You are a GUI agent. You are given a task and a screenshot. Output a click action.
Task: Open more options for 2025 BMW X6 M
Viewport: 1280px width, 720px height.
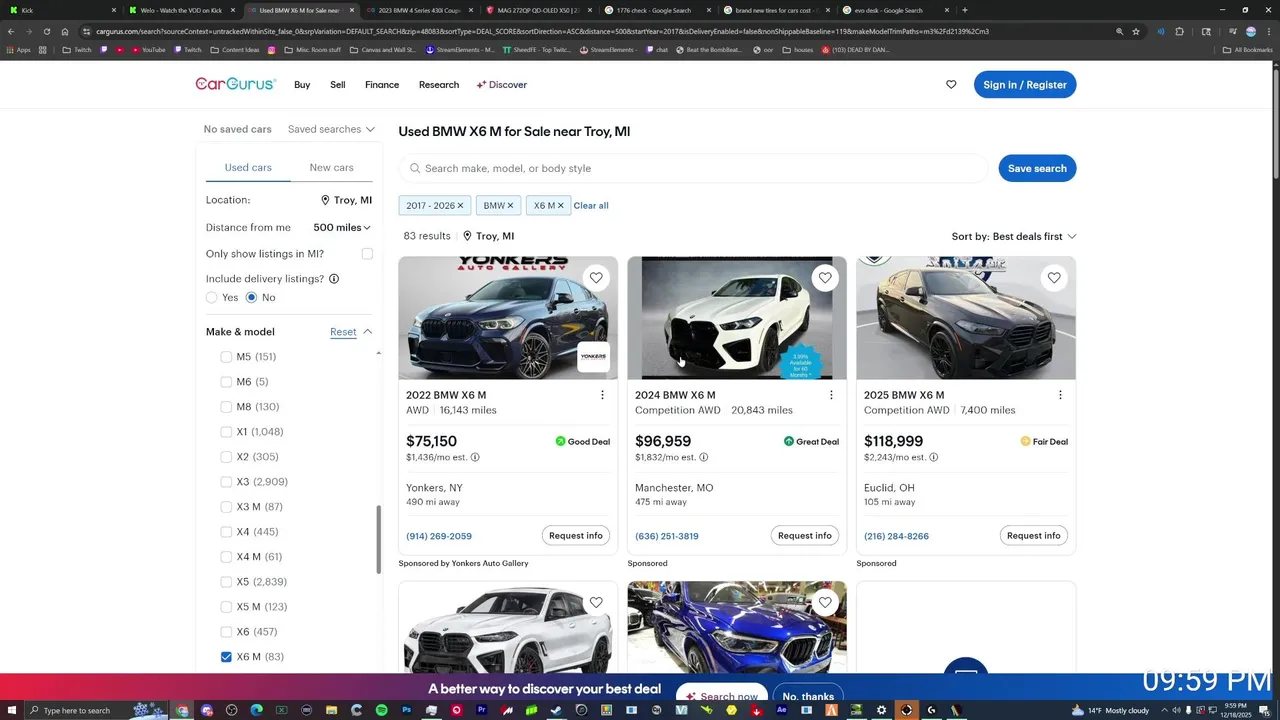[1060, 395]
